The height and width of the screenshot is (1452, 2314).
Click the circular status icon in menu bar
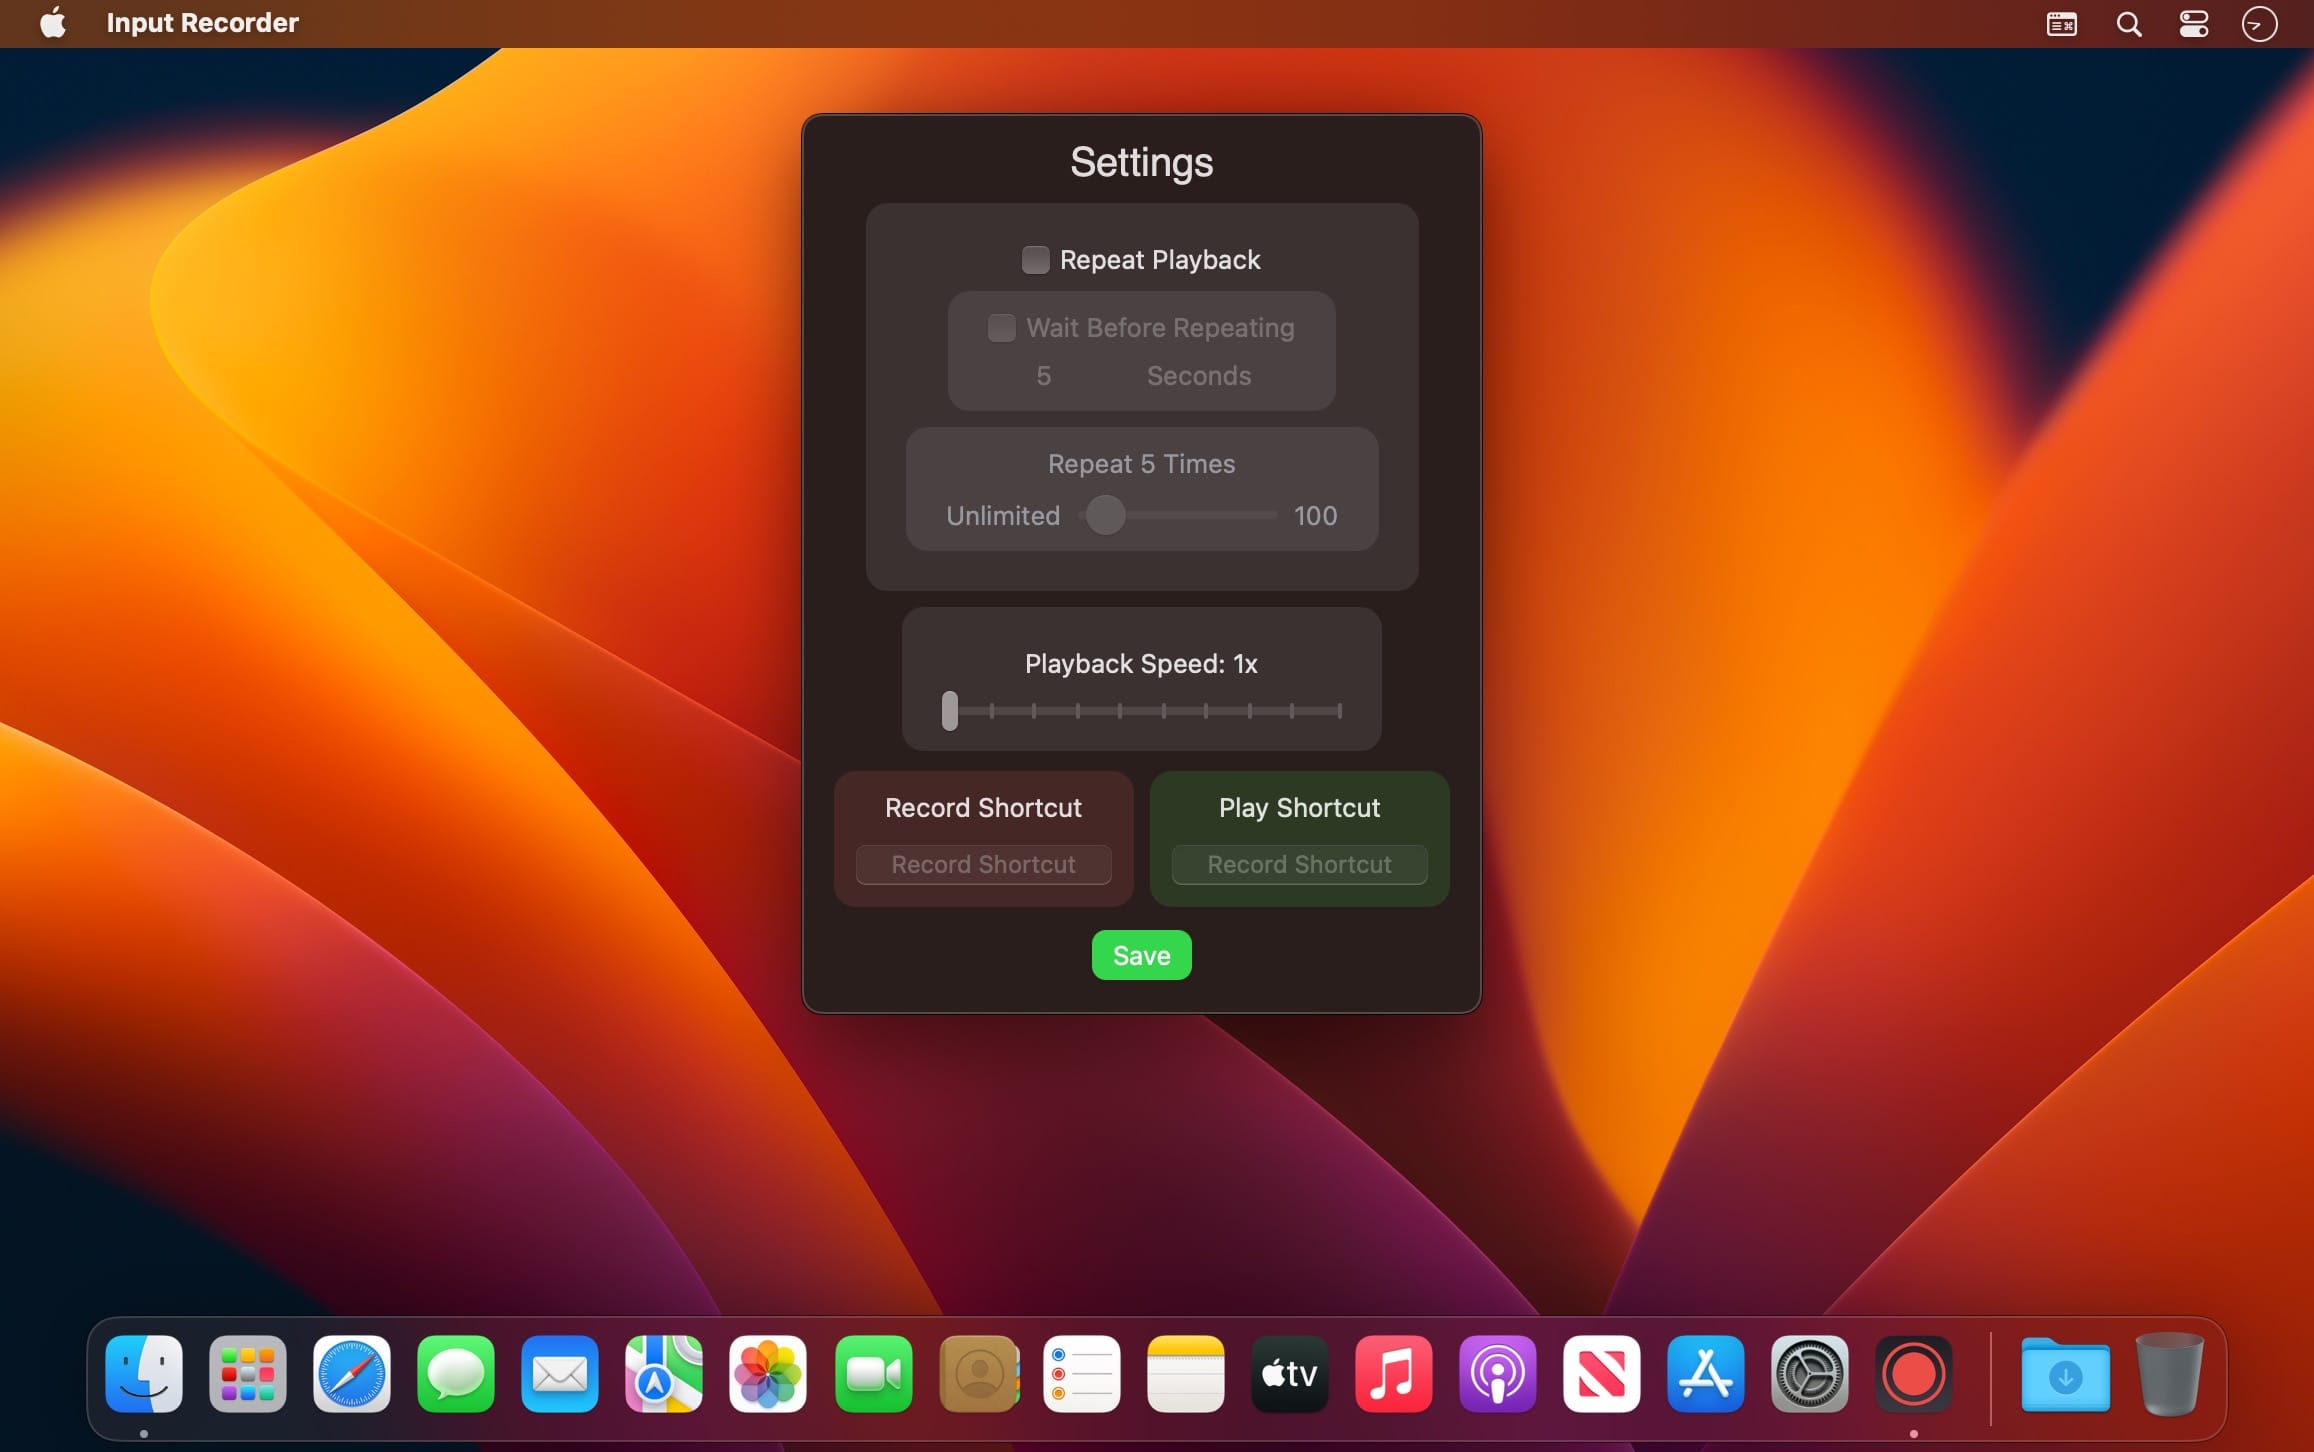point(2259,24)
